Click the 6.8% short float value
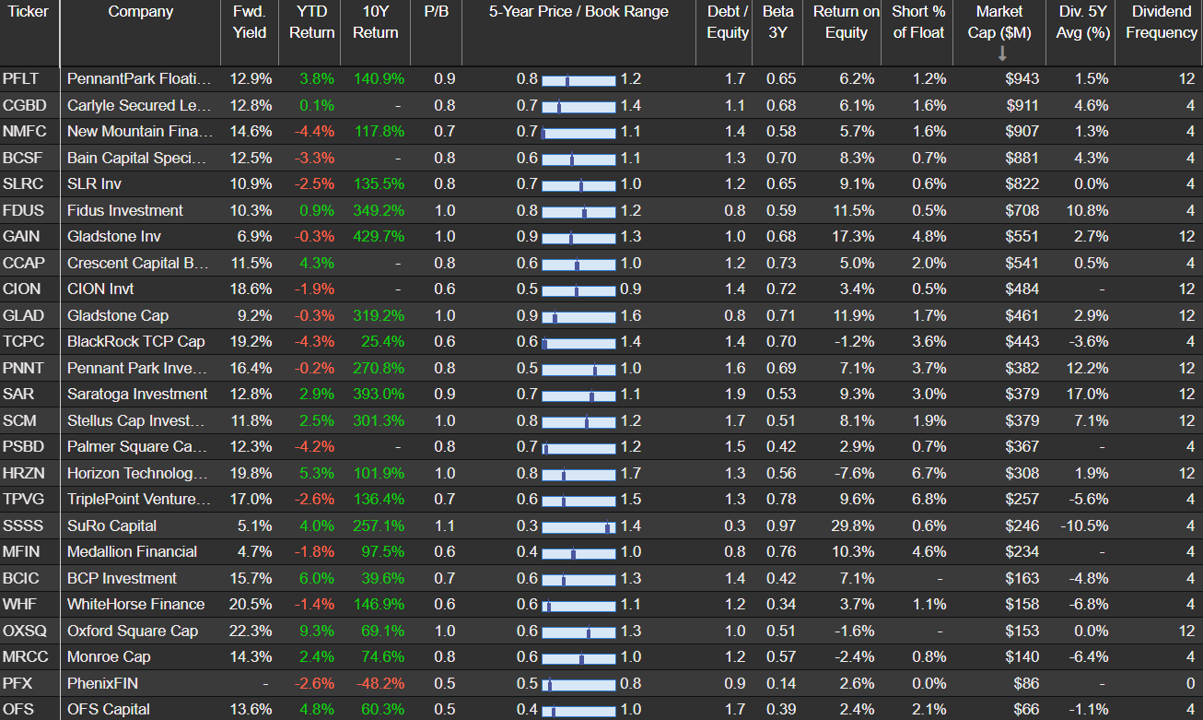The width and height of the screenshot is (1203, 720). [x=929, y=499]
